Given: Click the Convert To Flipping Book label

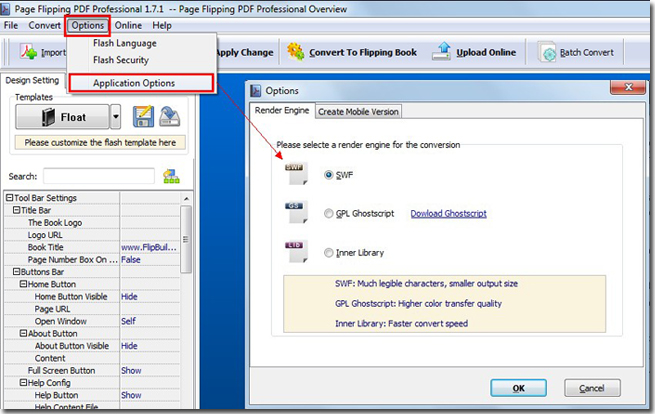Looking at the screenshot, I should (363, 53).
